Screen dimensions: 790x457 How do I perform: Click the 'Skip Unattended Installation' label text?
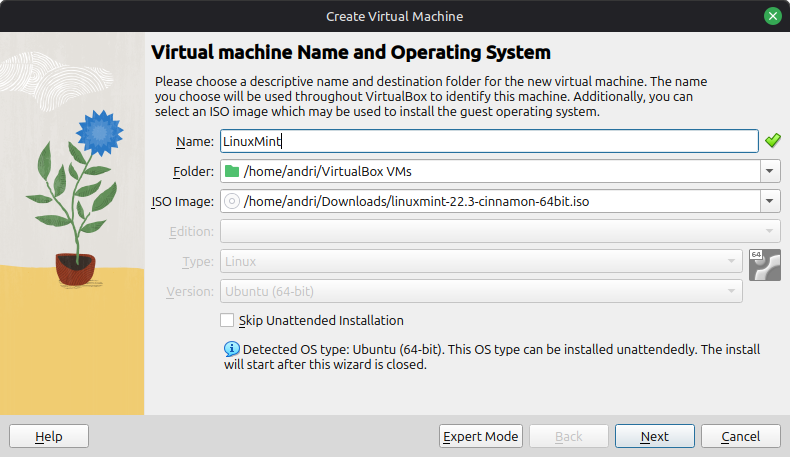tap(321, 320)
